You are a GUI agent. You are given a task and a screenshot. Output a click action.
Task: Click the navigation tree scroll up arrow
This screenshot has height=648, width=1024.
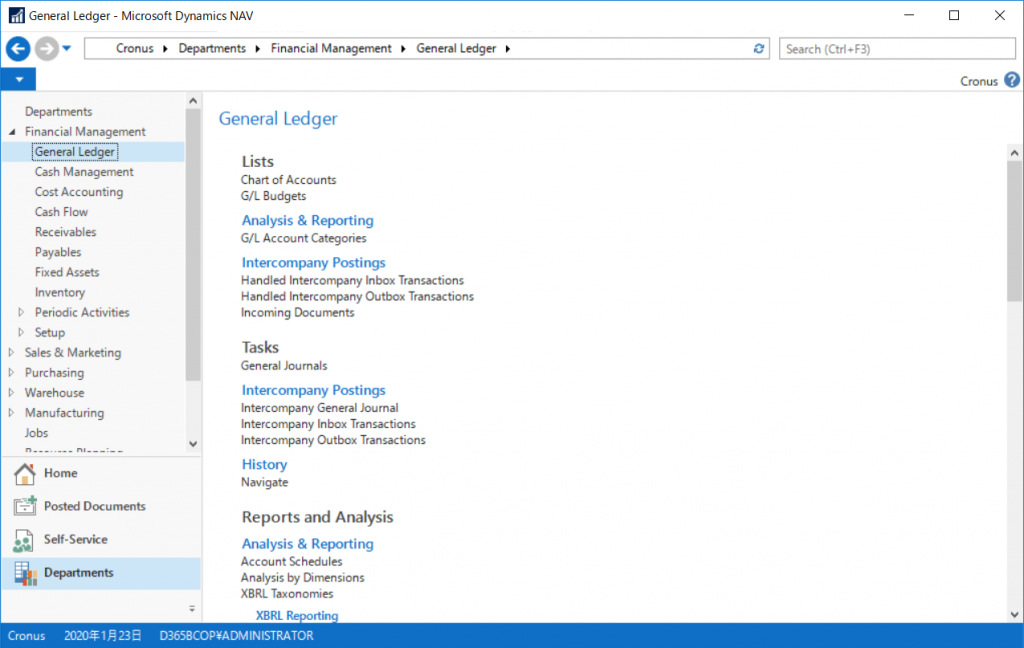tap(193, 101)
